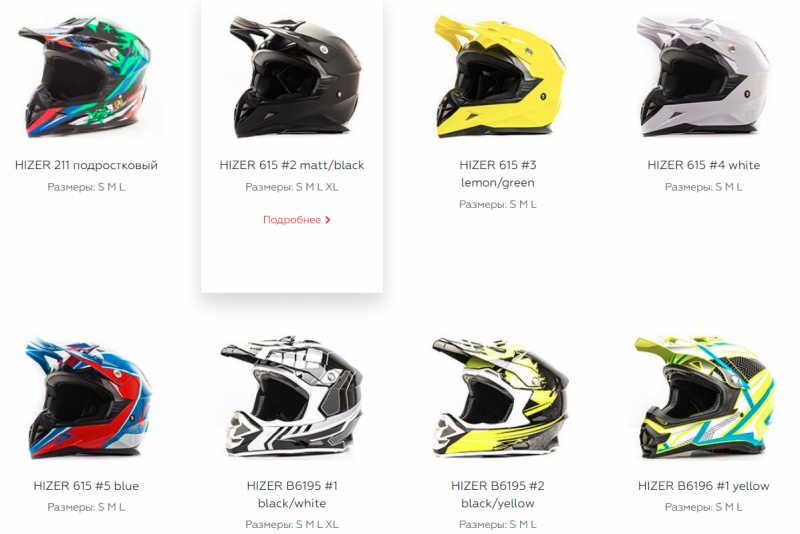
Task: Open the HIZER B6195 #1 black/white title link
Action: pyautogui.click(x=292, y=495)
